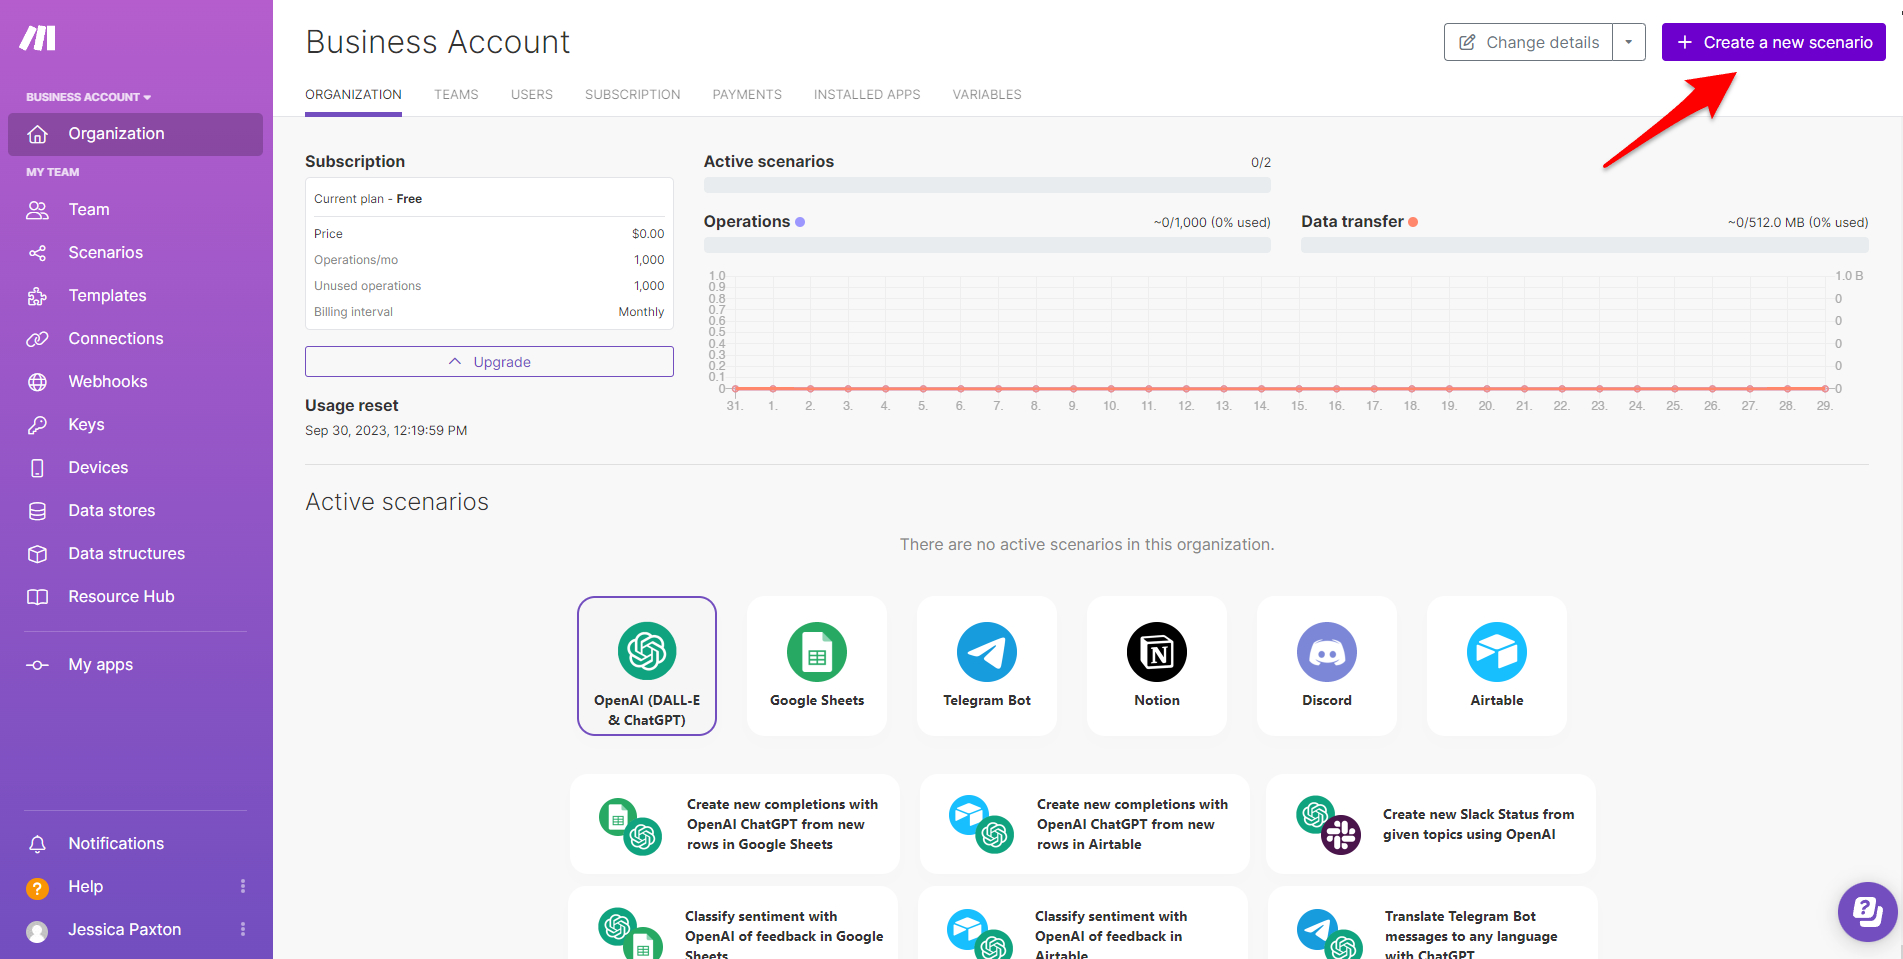Switch to the Teams tab
The width and height of the screenshot is (1903, 959).
456,94
